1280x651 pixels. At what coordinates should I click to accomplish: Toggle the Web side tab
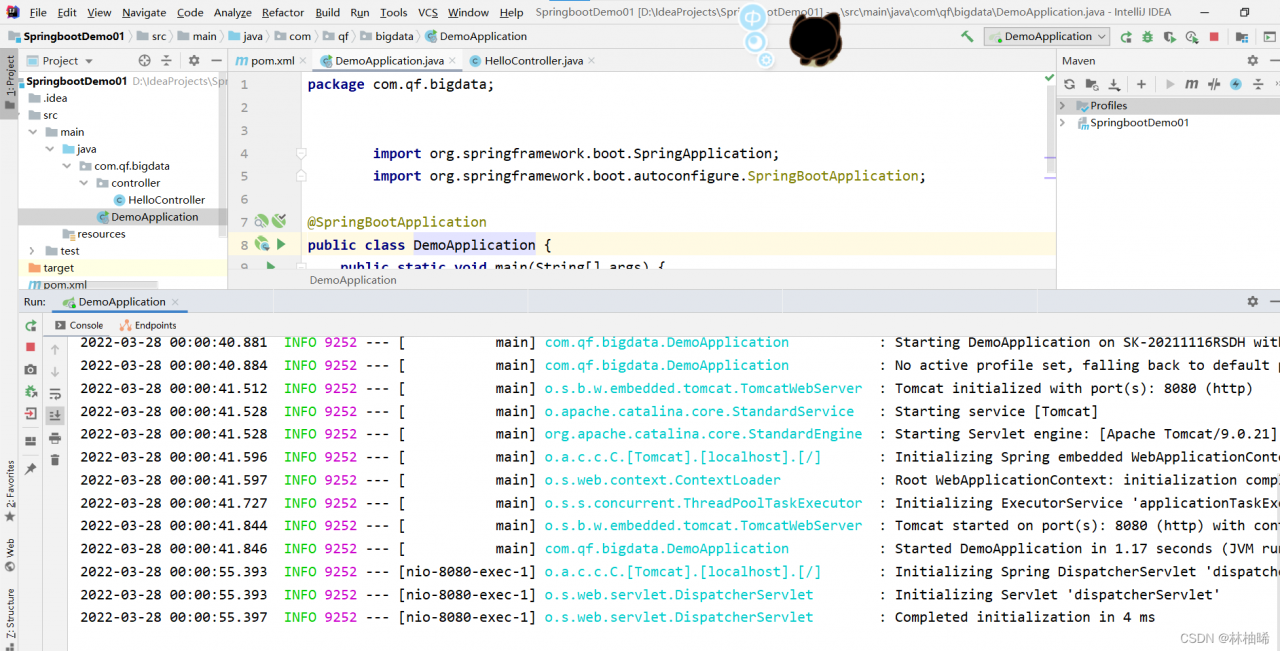(9, 553)
